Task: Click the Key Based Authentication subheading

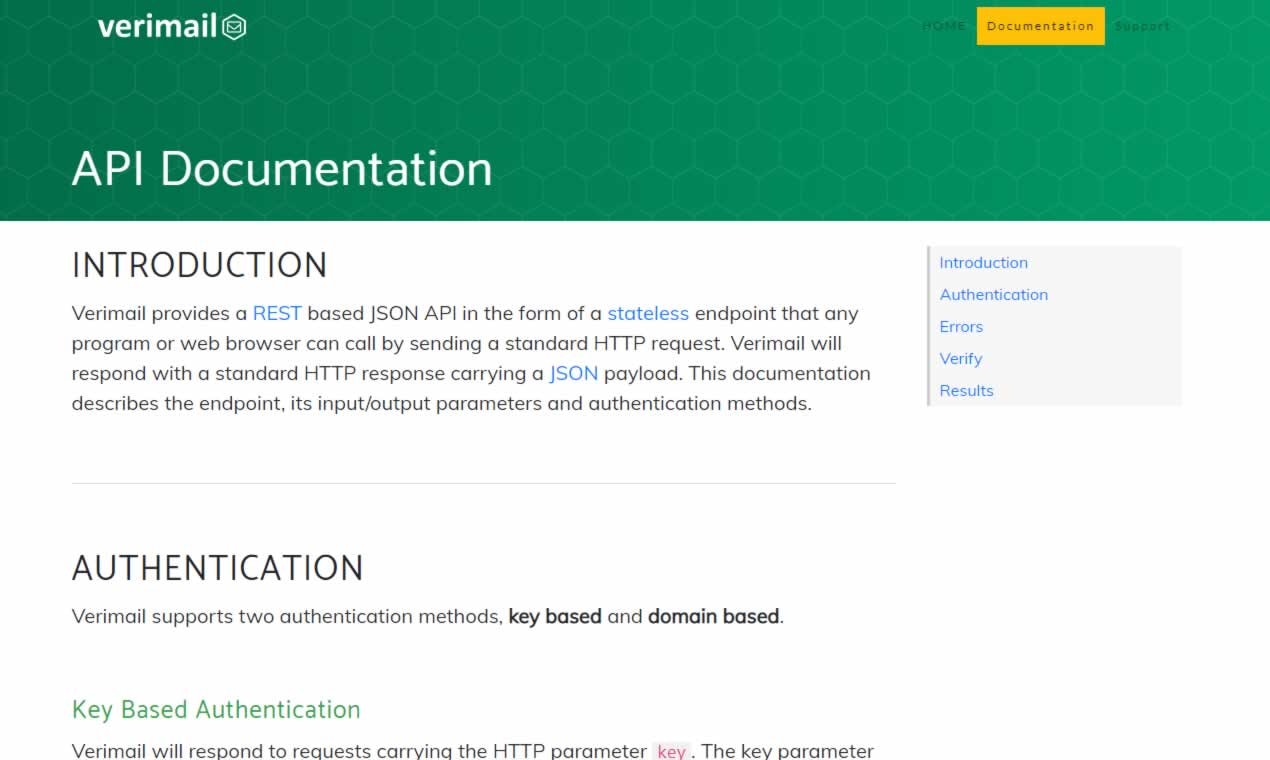Action: pos(216,709)
